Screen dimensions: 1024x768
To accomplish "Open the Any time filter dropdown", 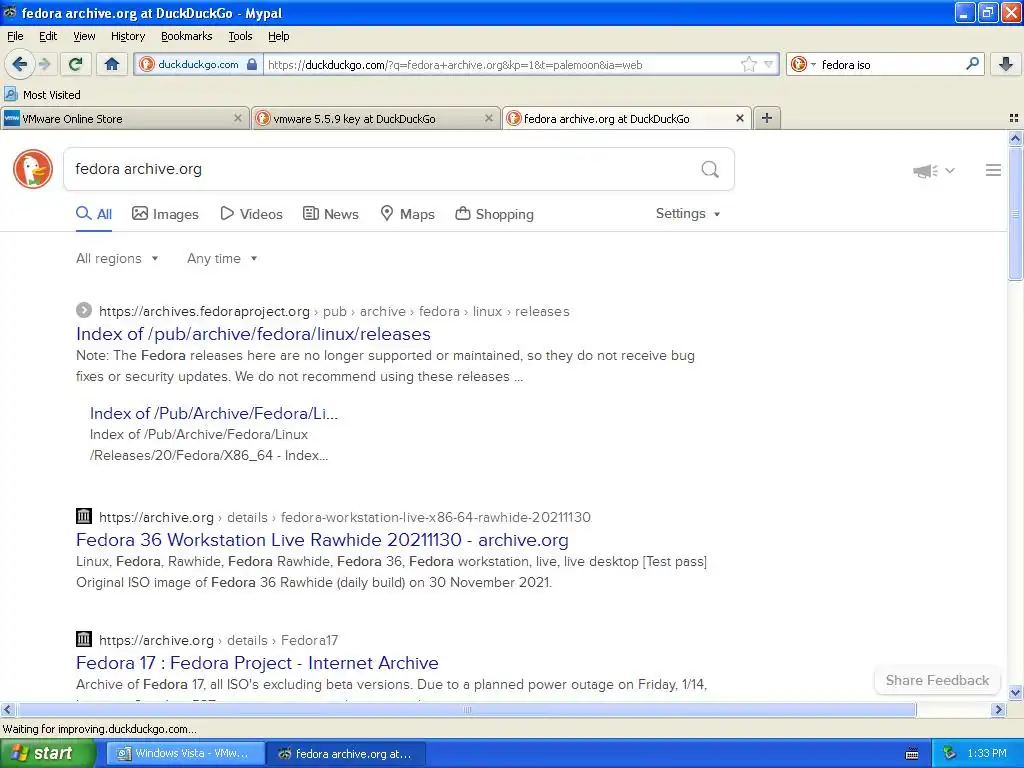I will point(222,259).
